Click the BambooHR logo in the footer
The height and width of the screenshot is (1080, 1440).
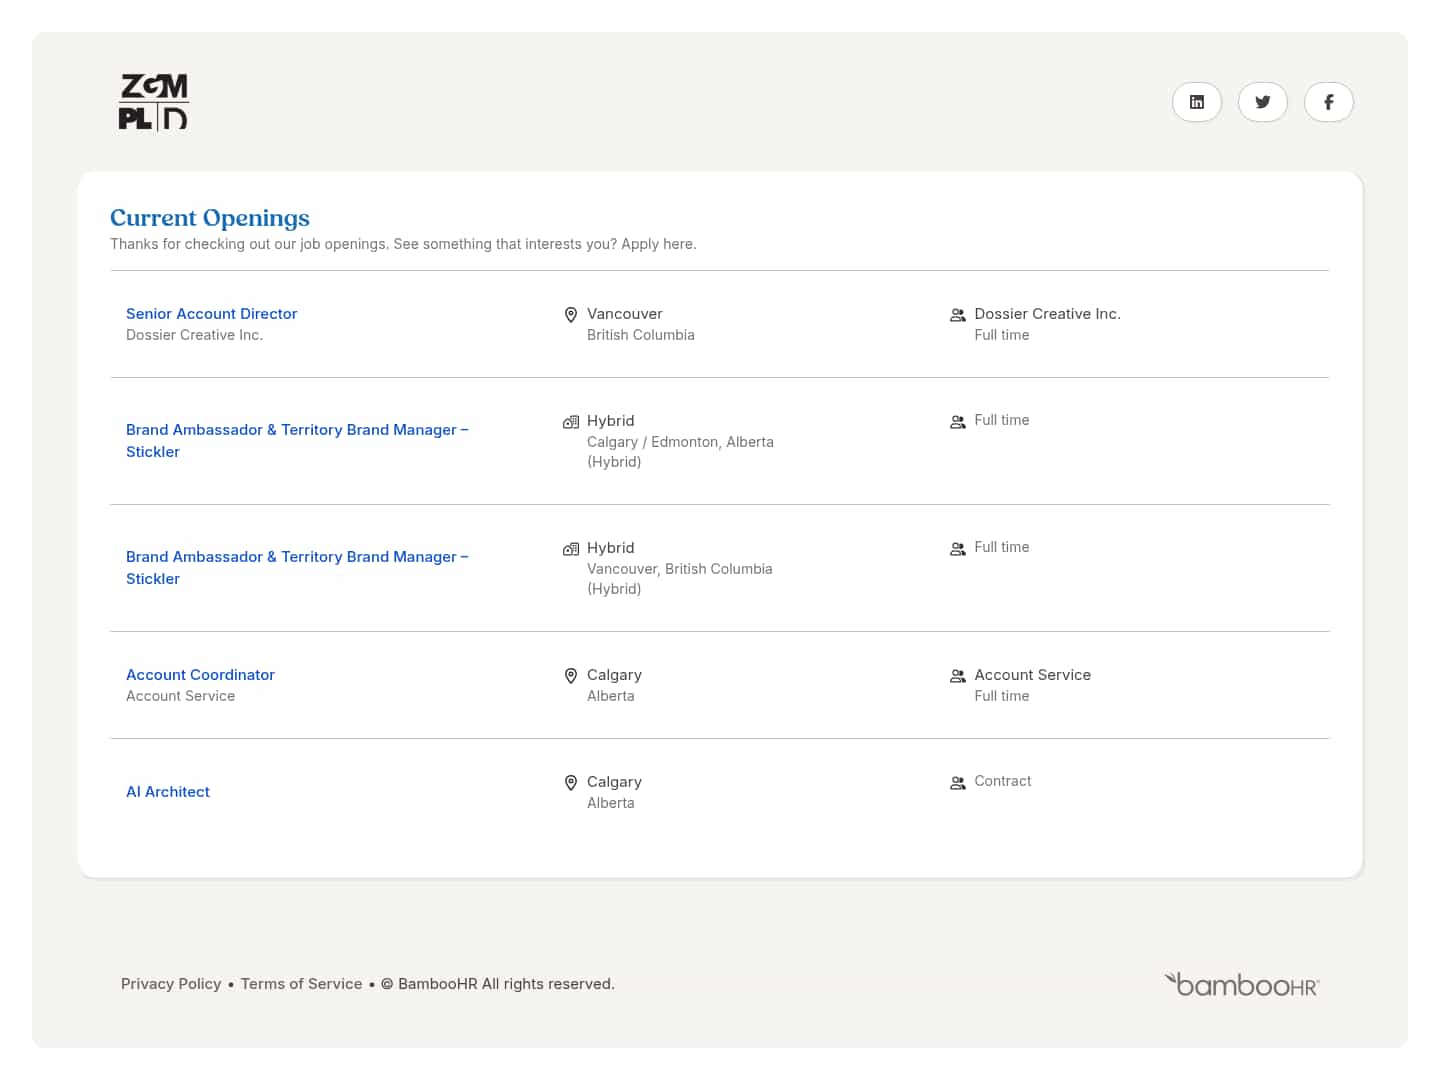coord(1241,984)
